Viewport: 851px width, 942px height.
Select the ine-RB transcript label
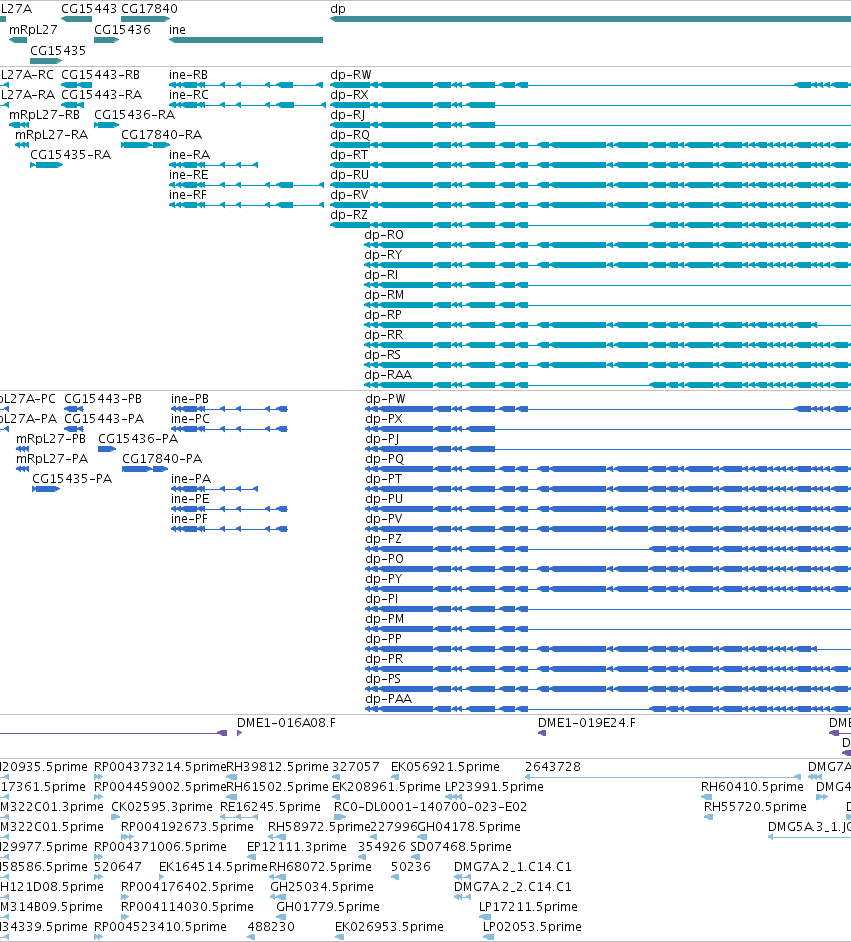pyautogui.click(x=189, y=74)
